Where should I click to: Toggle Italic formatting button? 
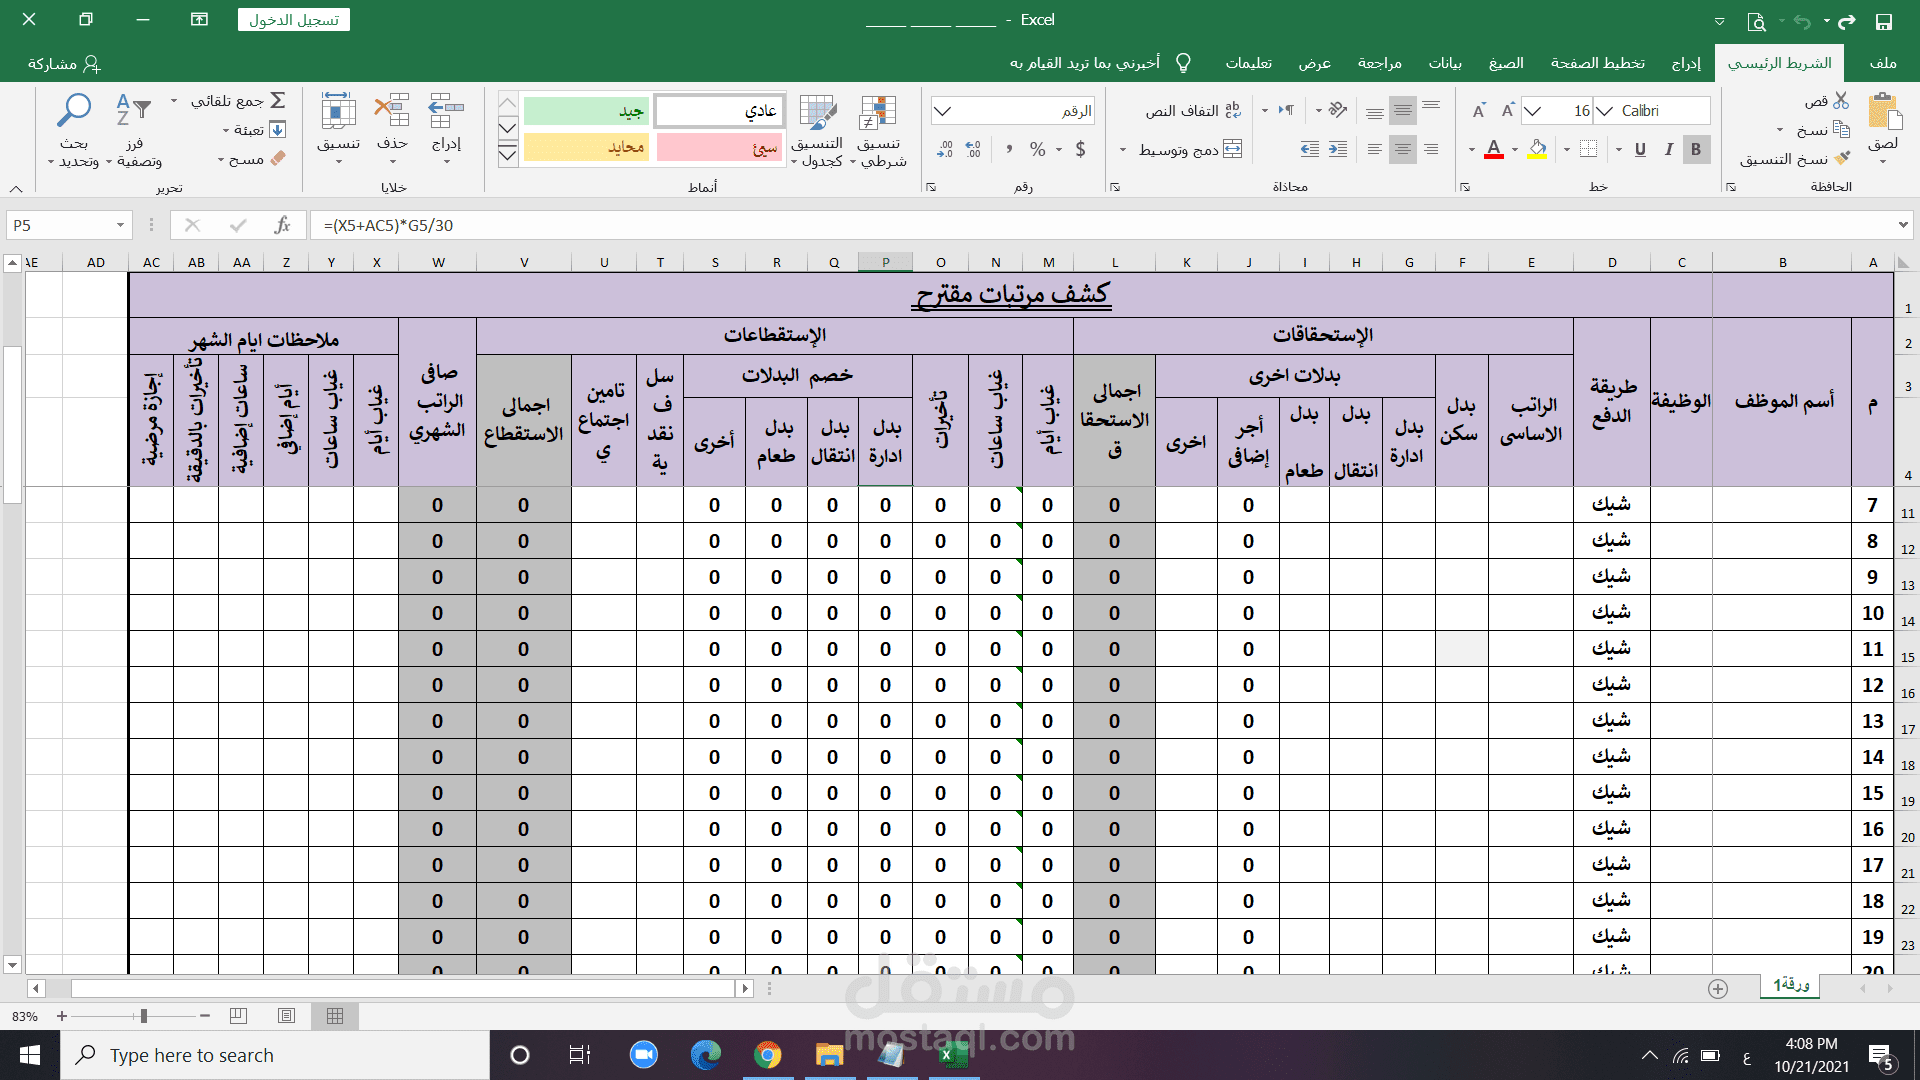[x=1668, y=150]
